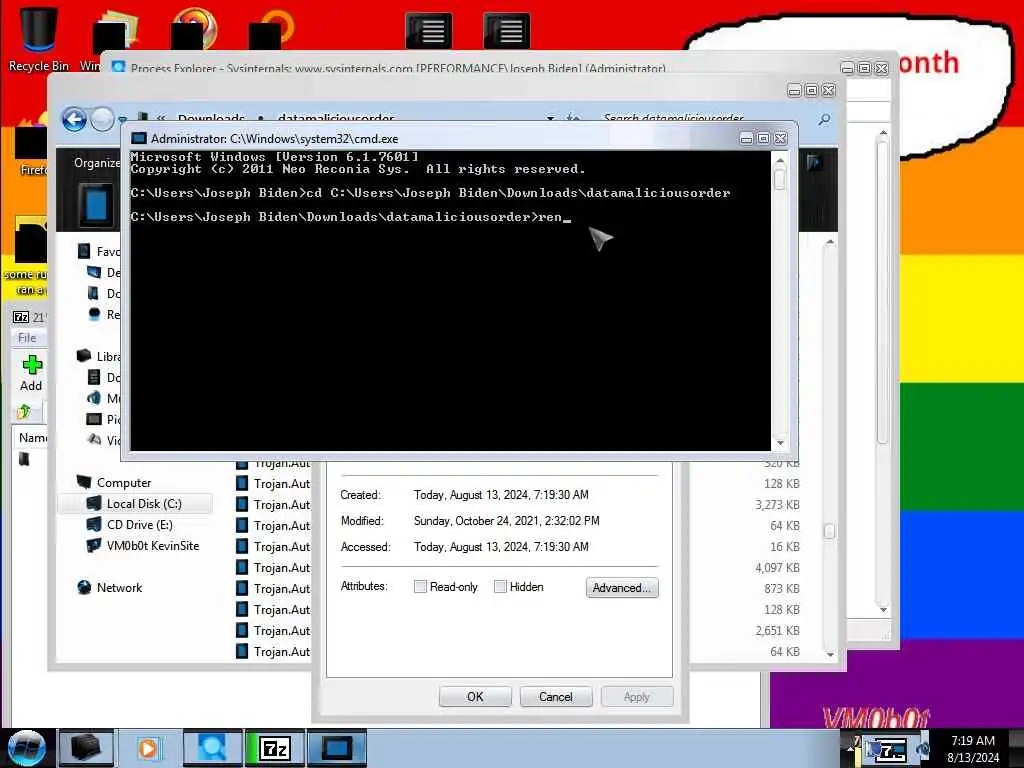Enable the Read-only attribute checkbox
This screenshot has width=1024, height=768.
point(420,586)
